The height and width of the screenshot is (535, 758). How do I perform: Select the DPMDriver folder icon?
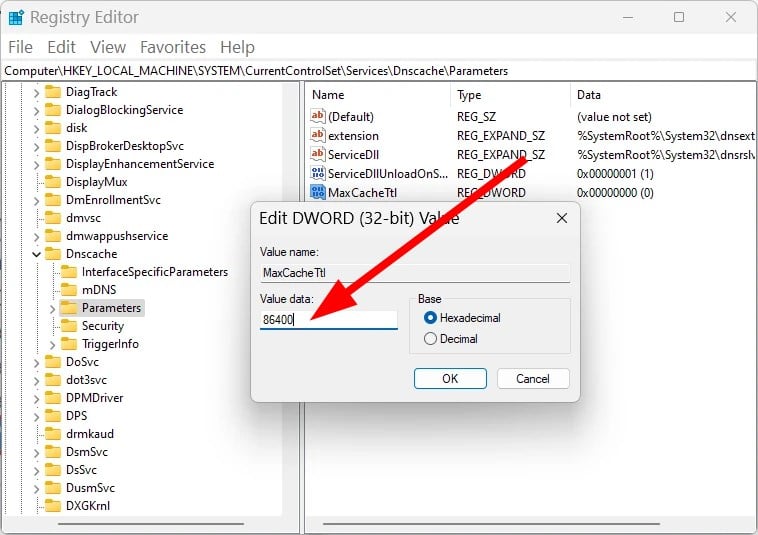coord(53,398)
